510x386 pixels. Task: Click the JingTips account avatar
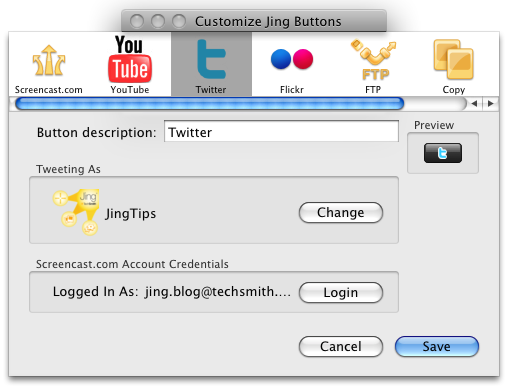click(76, 212)
